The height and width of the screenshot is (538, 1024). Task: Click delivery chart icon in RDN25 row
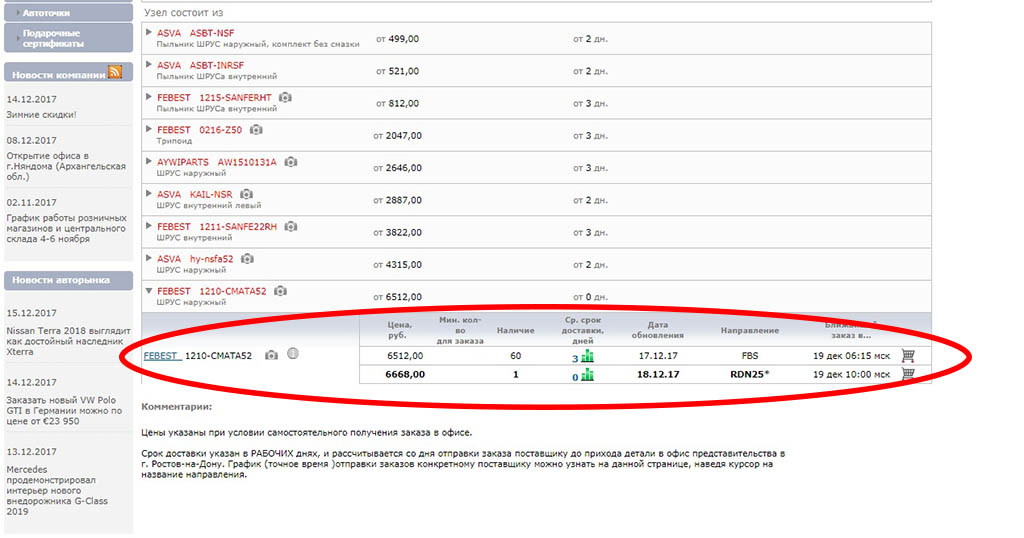[587, 375]
